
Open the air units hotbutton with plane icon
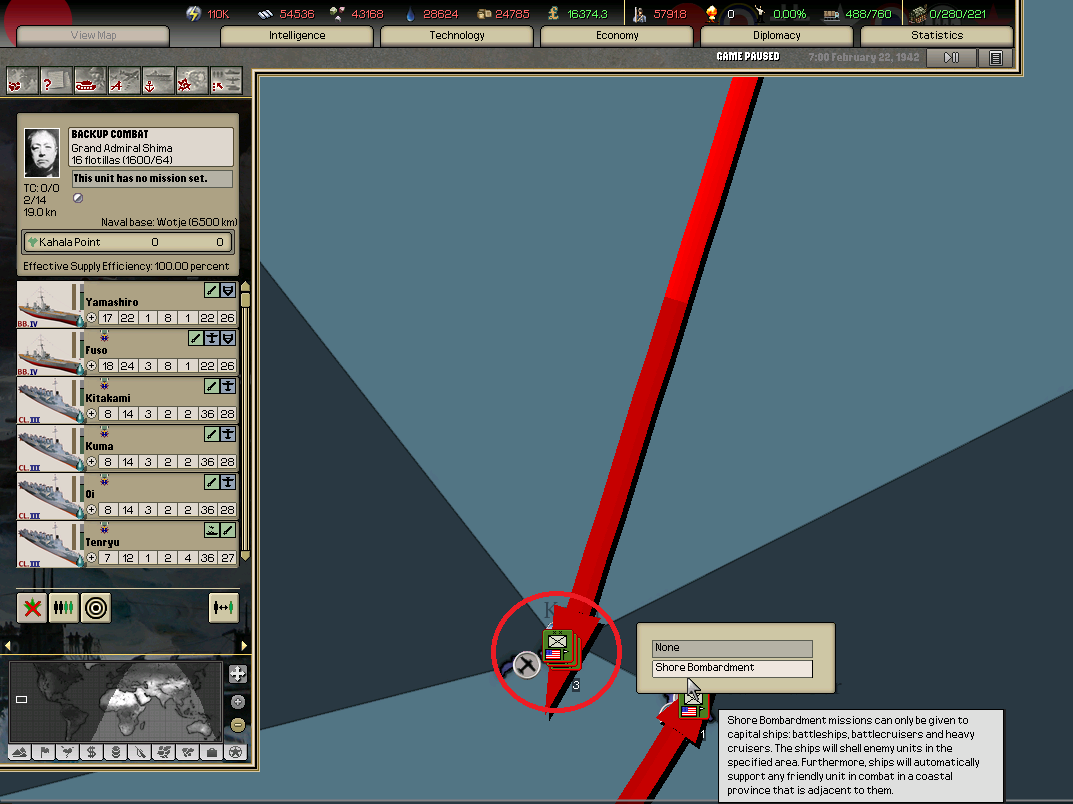tap(123, 79)
